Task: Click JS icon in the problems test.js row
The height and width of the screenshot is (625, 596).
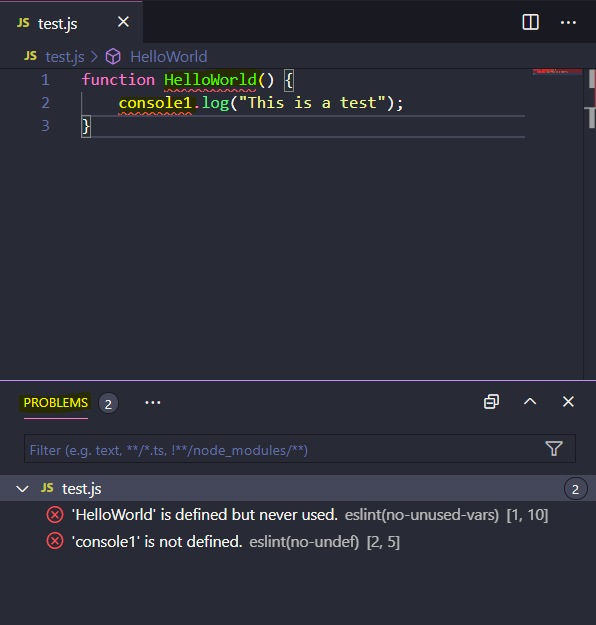Action: tap(47, 488)
